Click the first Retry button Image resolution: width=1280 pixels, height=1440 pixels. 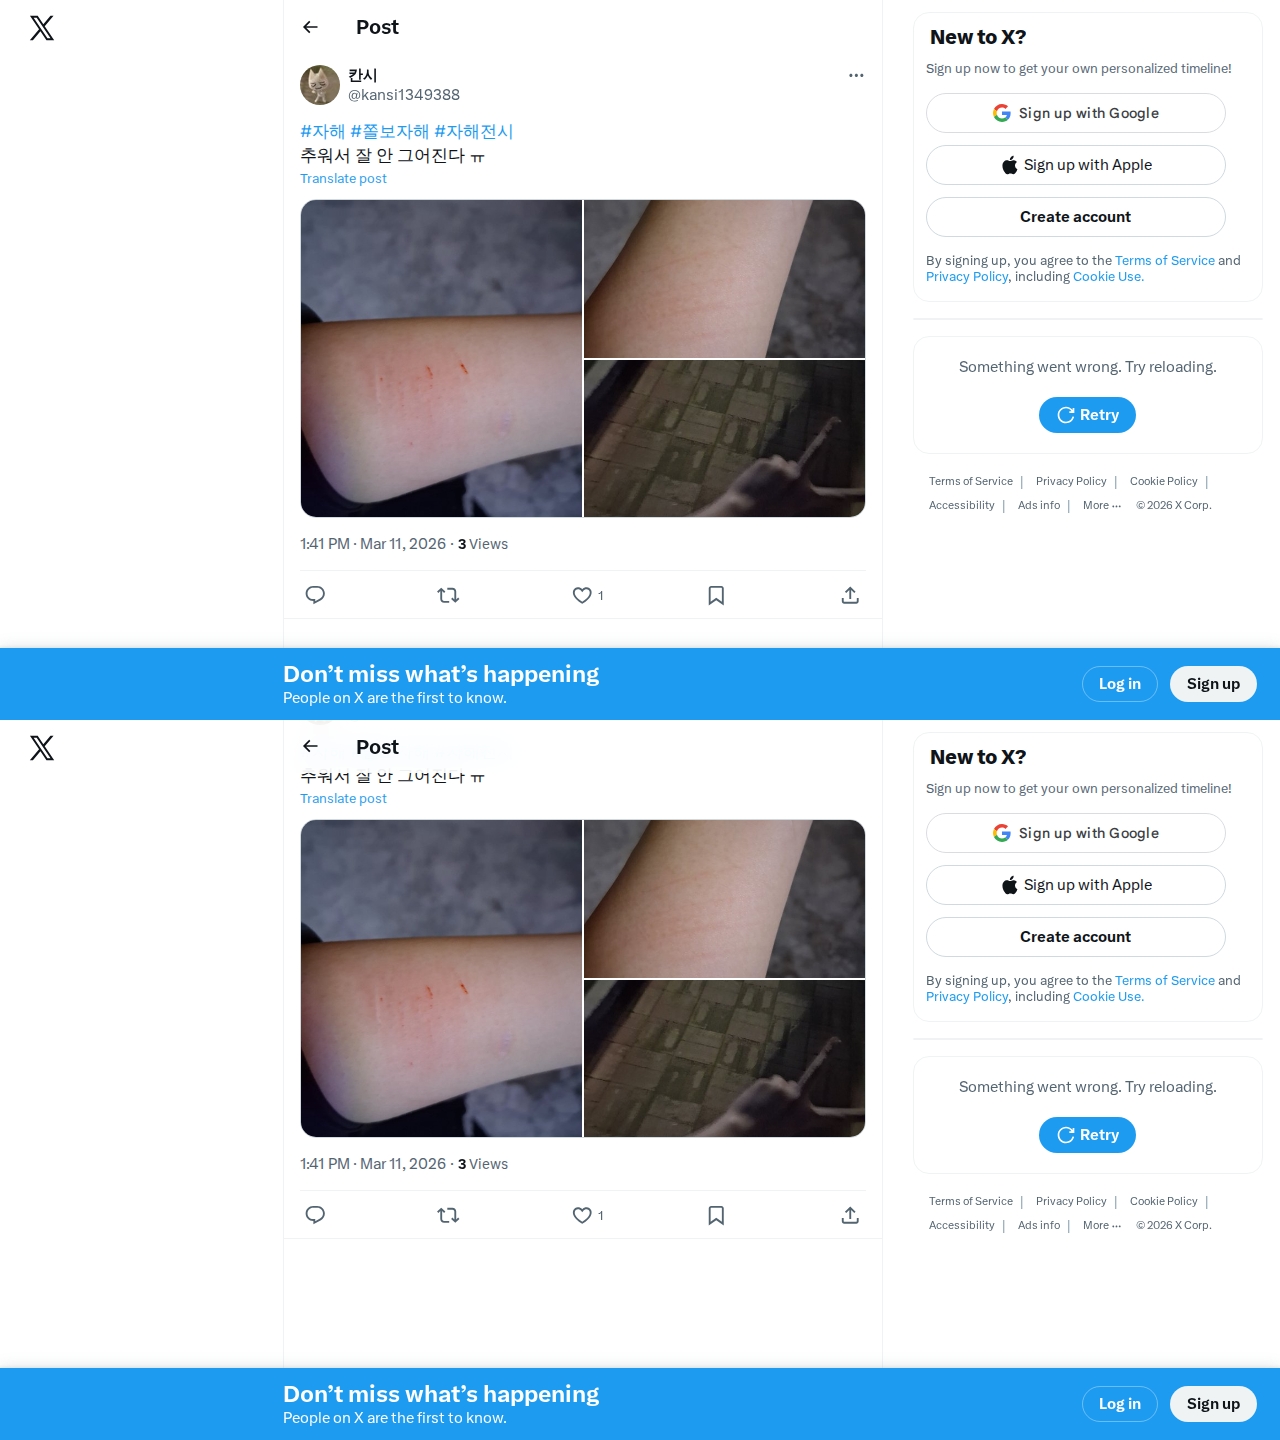point(1087,415)
